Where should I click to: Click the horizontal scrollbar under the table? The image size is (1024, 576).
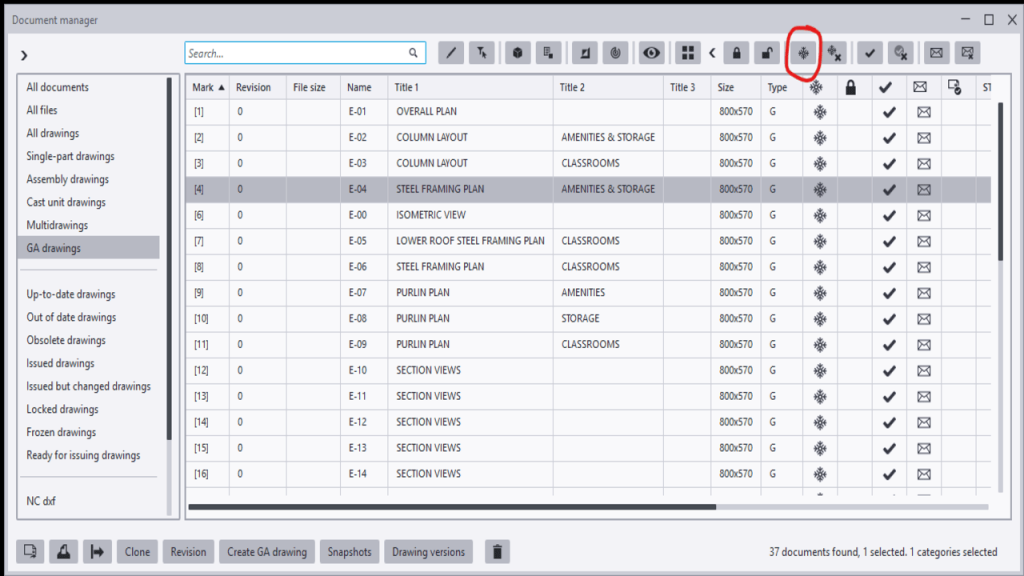(452, 507)
